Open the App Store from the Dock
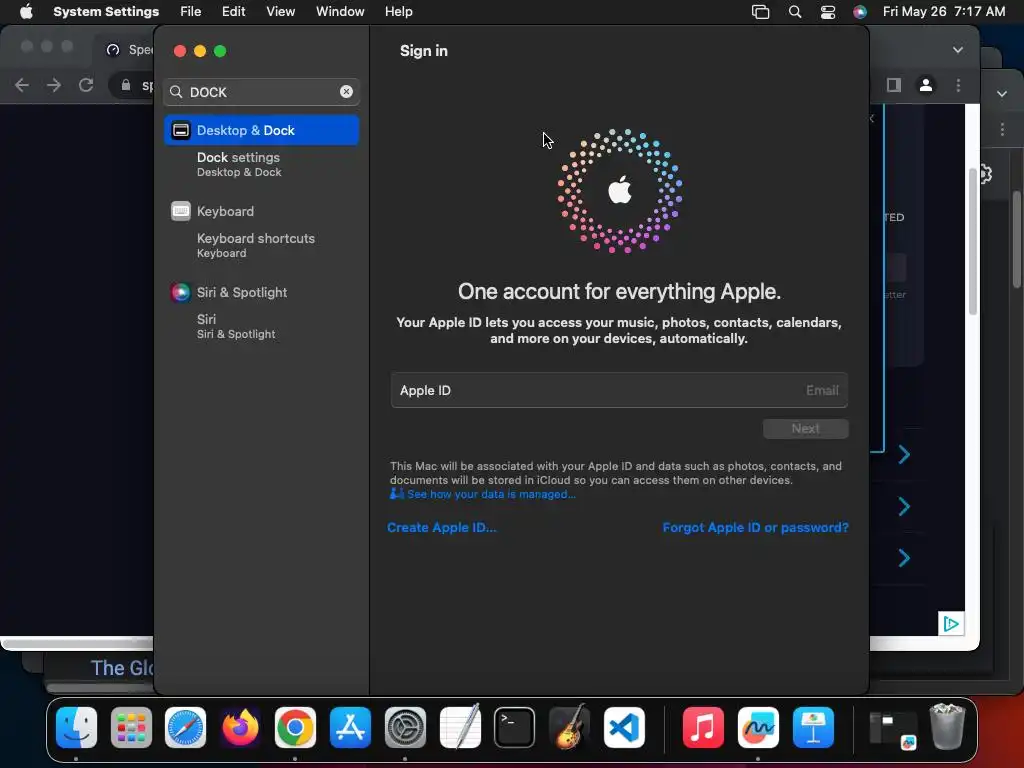The image size is (1024, 768). tap(350, 727)
